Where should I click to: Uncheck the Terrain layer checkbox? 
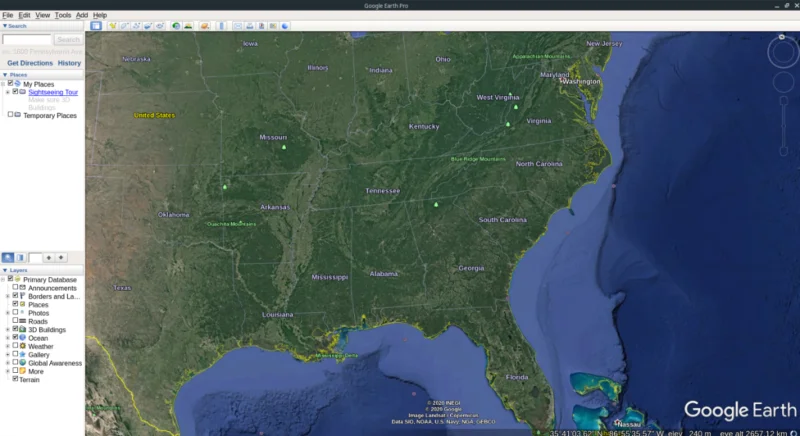[x=15, y=379]
